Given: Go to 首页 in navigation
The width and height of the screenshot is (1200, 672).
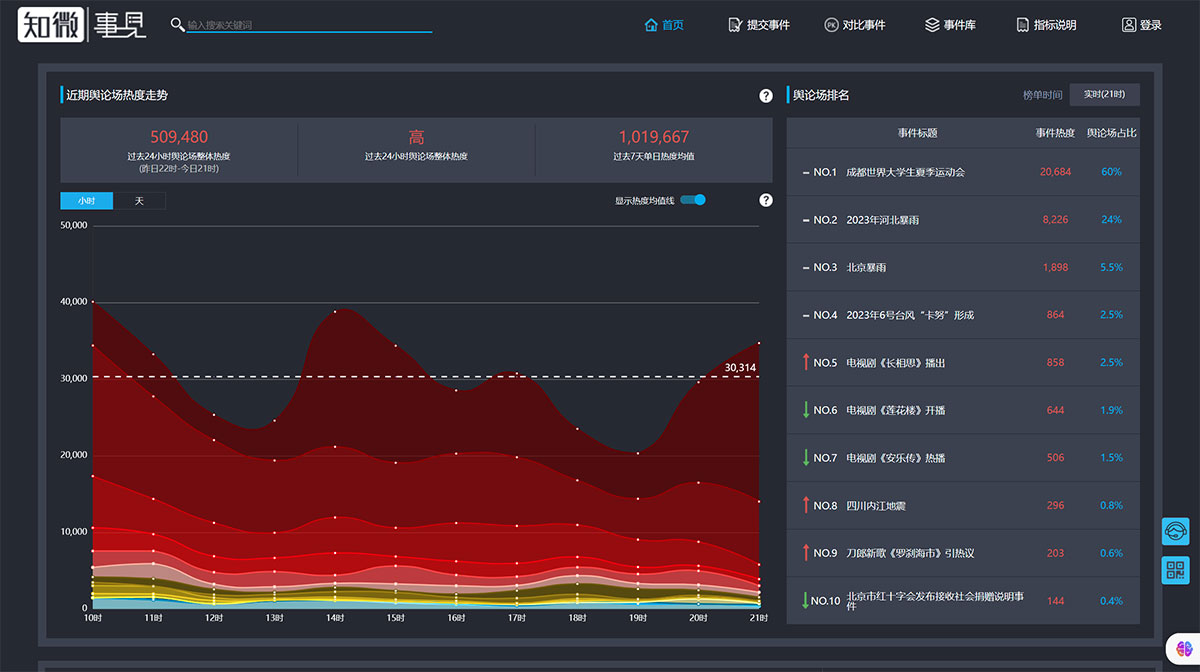Looking at the screenshot, I should 665,25.
